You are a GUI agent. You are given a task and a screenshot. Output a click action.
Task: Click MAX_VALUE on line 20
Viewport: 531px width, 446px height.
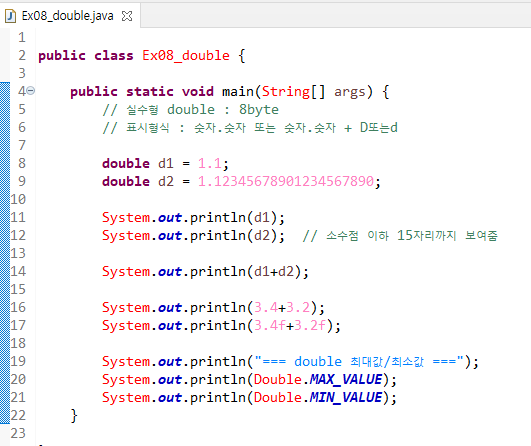point(346,379)
